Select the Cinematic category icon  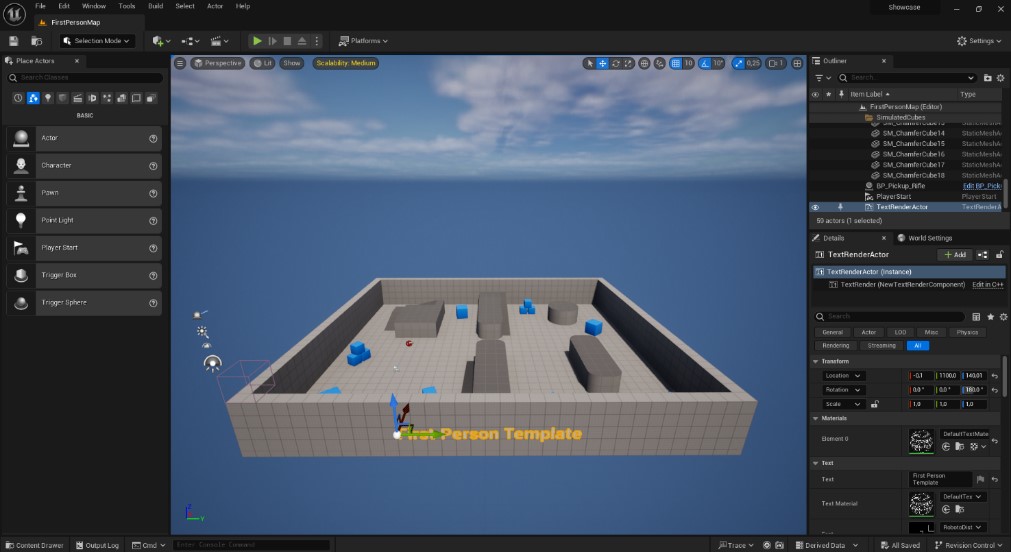77,98
